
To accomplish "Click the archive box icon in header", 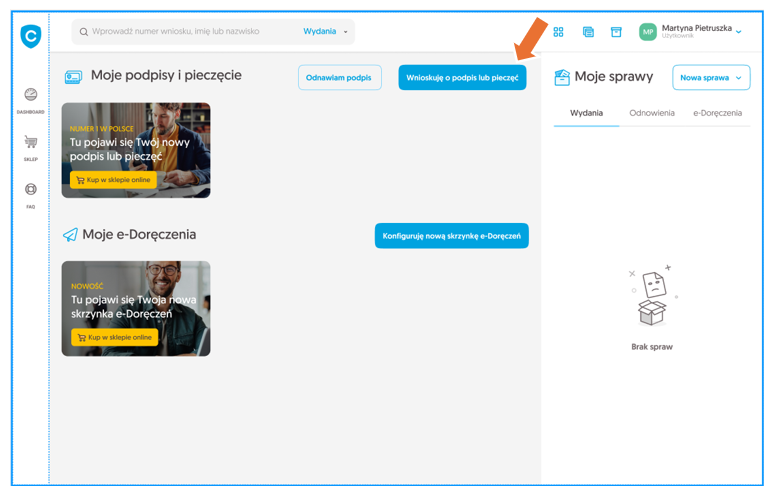I will (616, 32).
